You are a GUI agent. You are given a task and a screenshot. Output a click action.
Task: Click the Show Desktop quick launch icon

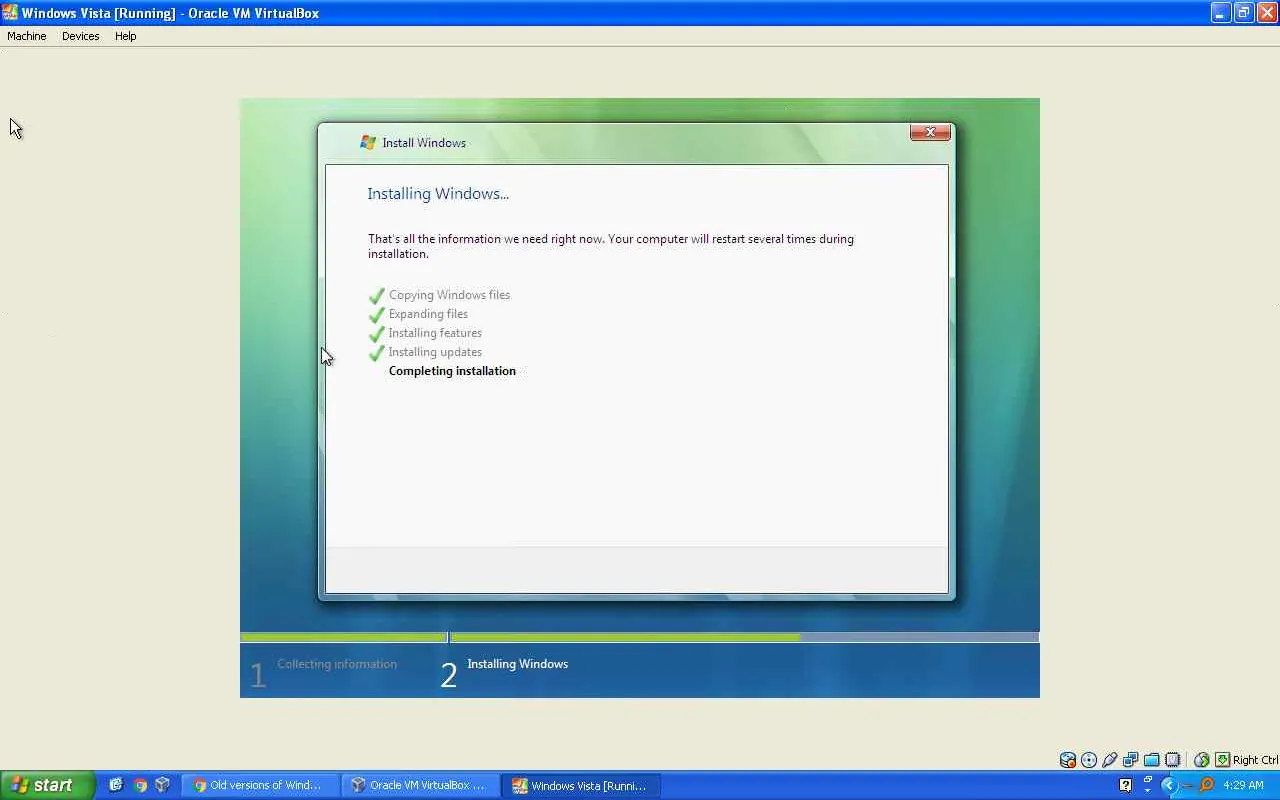click(x=116, y=785)
